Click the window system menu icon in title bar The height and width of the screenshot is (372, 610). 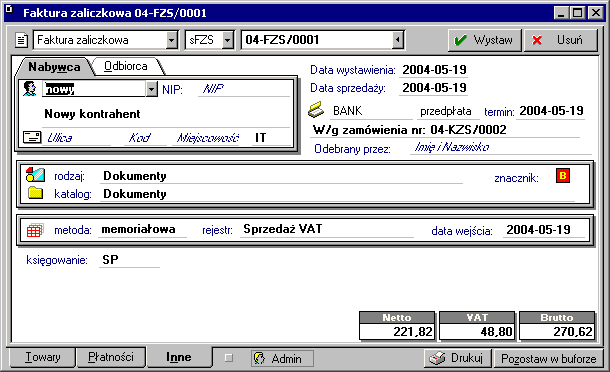pyautogui.click(x=9, y=9)
